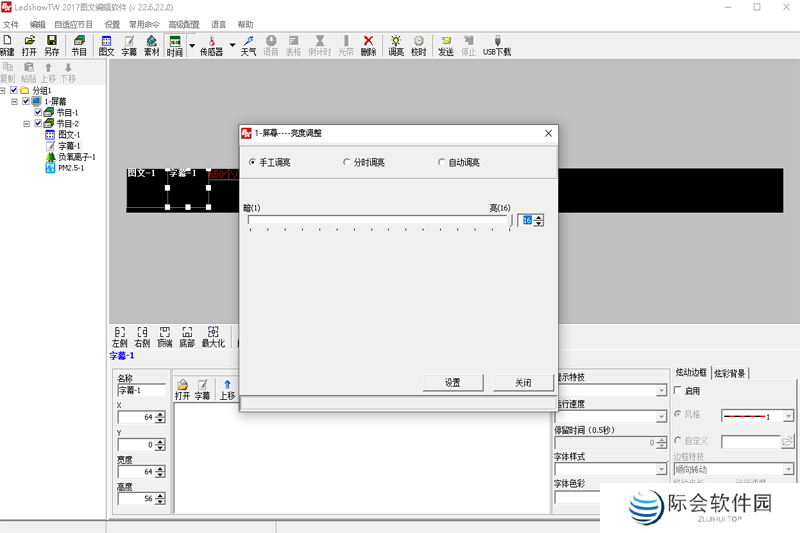Open the 编辑 menu

pyautogui.click(x=37, y=24)
